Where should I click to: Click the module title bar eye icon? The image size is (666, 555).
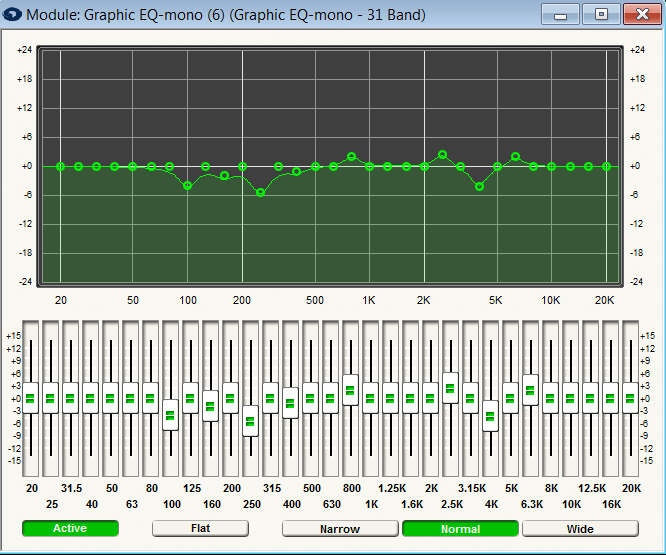click(12, 14)
